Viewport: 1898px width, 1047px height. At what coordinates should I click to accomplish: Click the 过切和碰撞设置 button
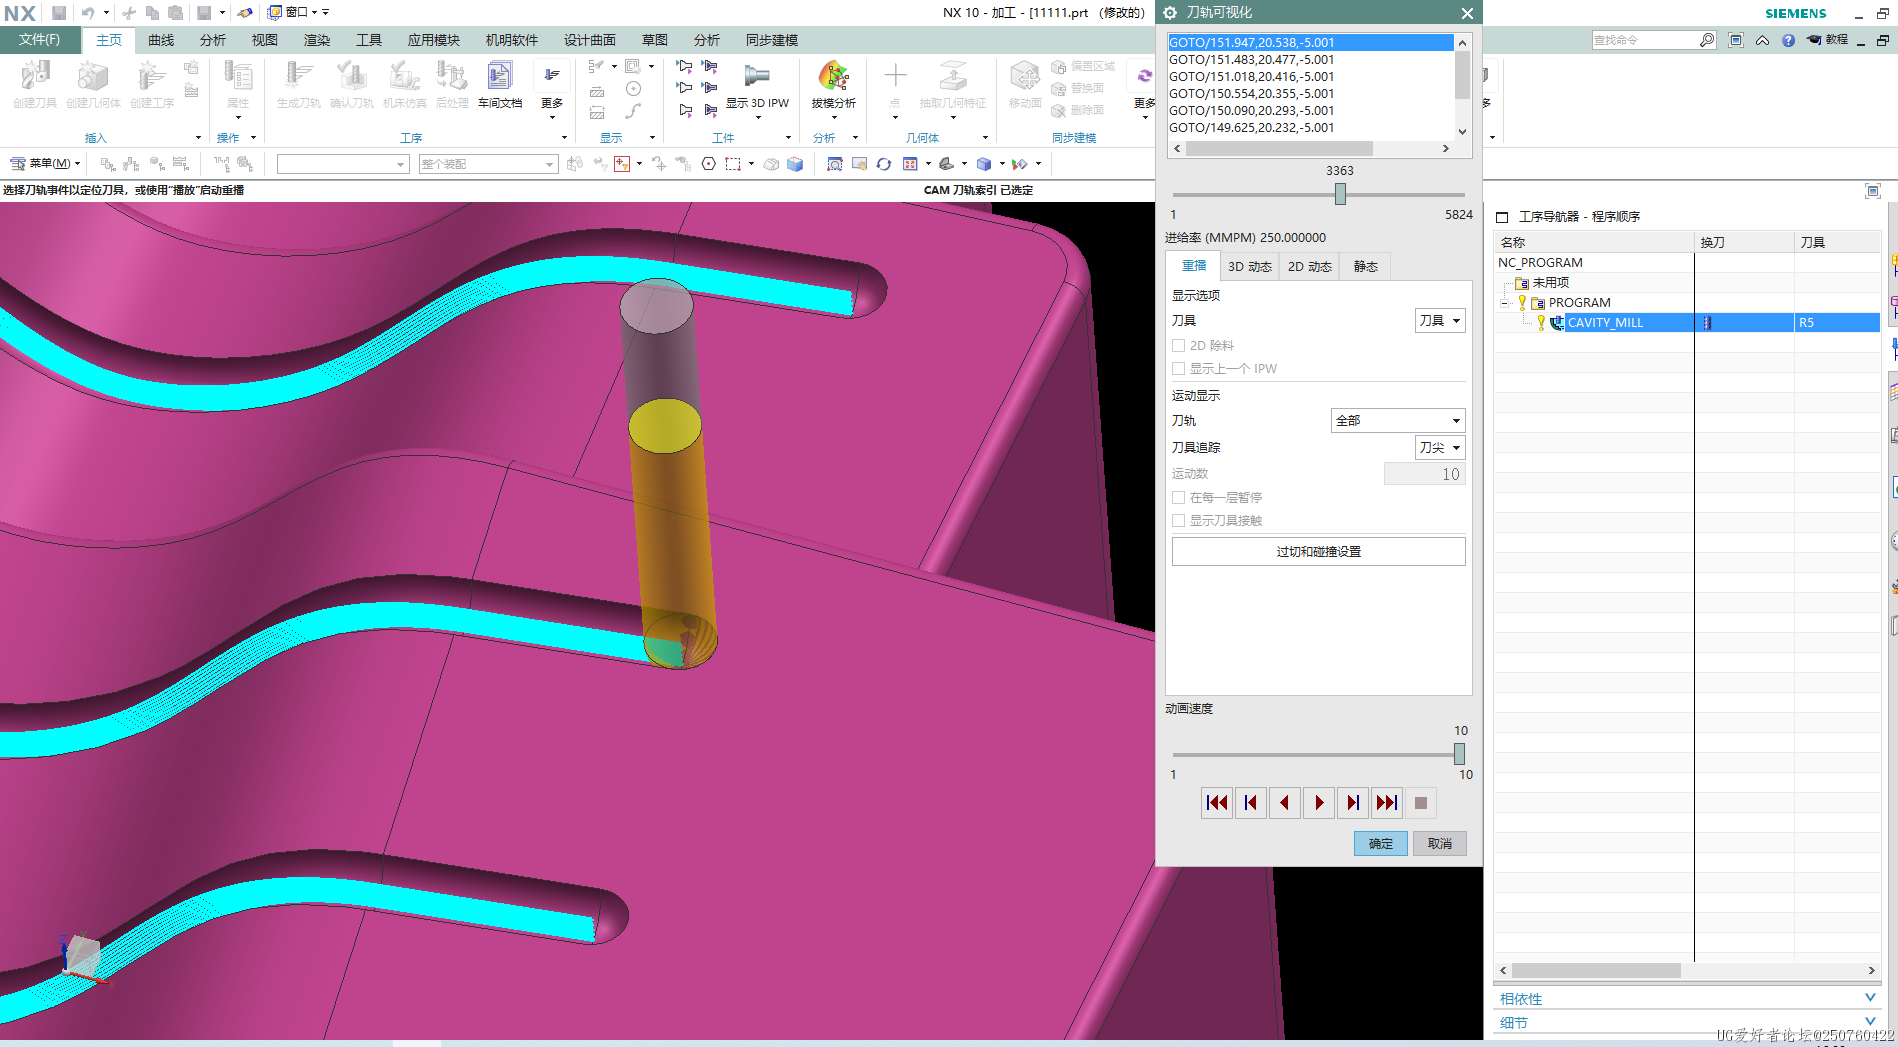click(1318, 552)
